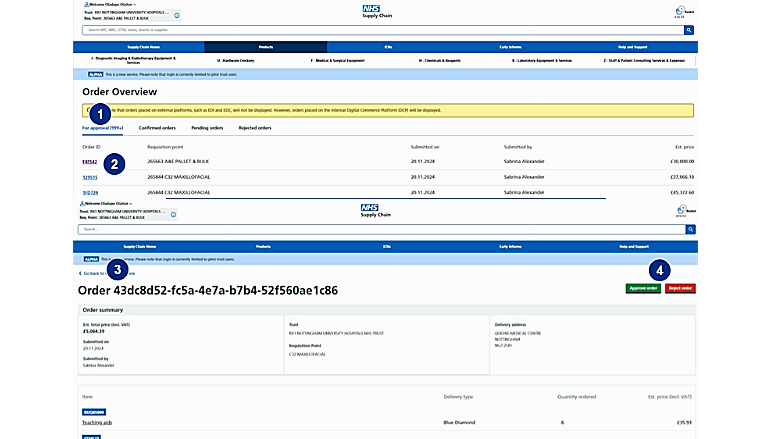
Task: Select J - Diagnostic Imaging & Radiotherapy Equipment category
Action: [x=133, y=60]
